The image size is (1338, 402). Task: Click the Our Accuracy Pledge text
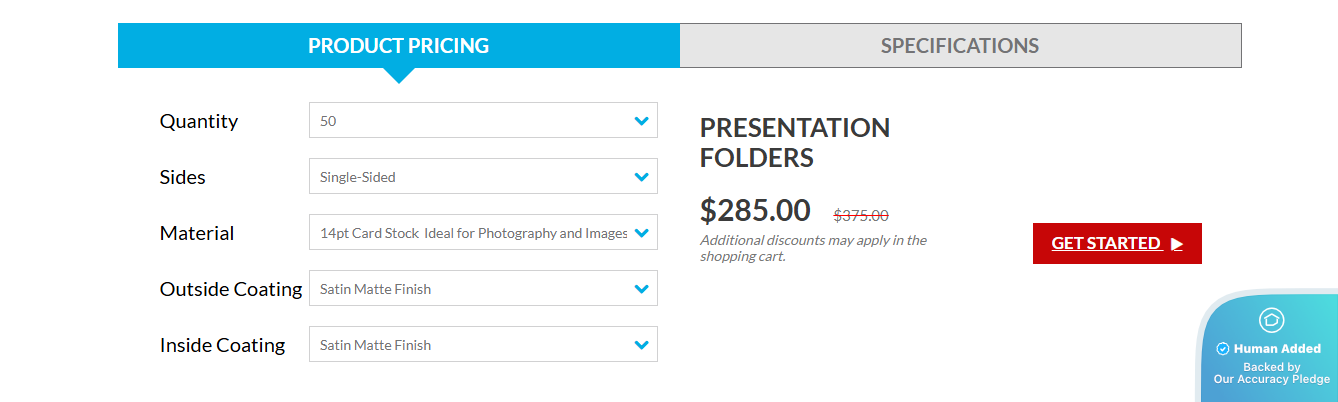pos(1271,379)
